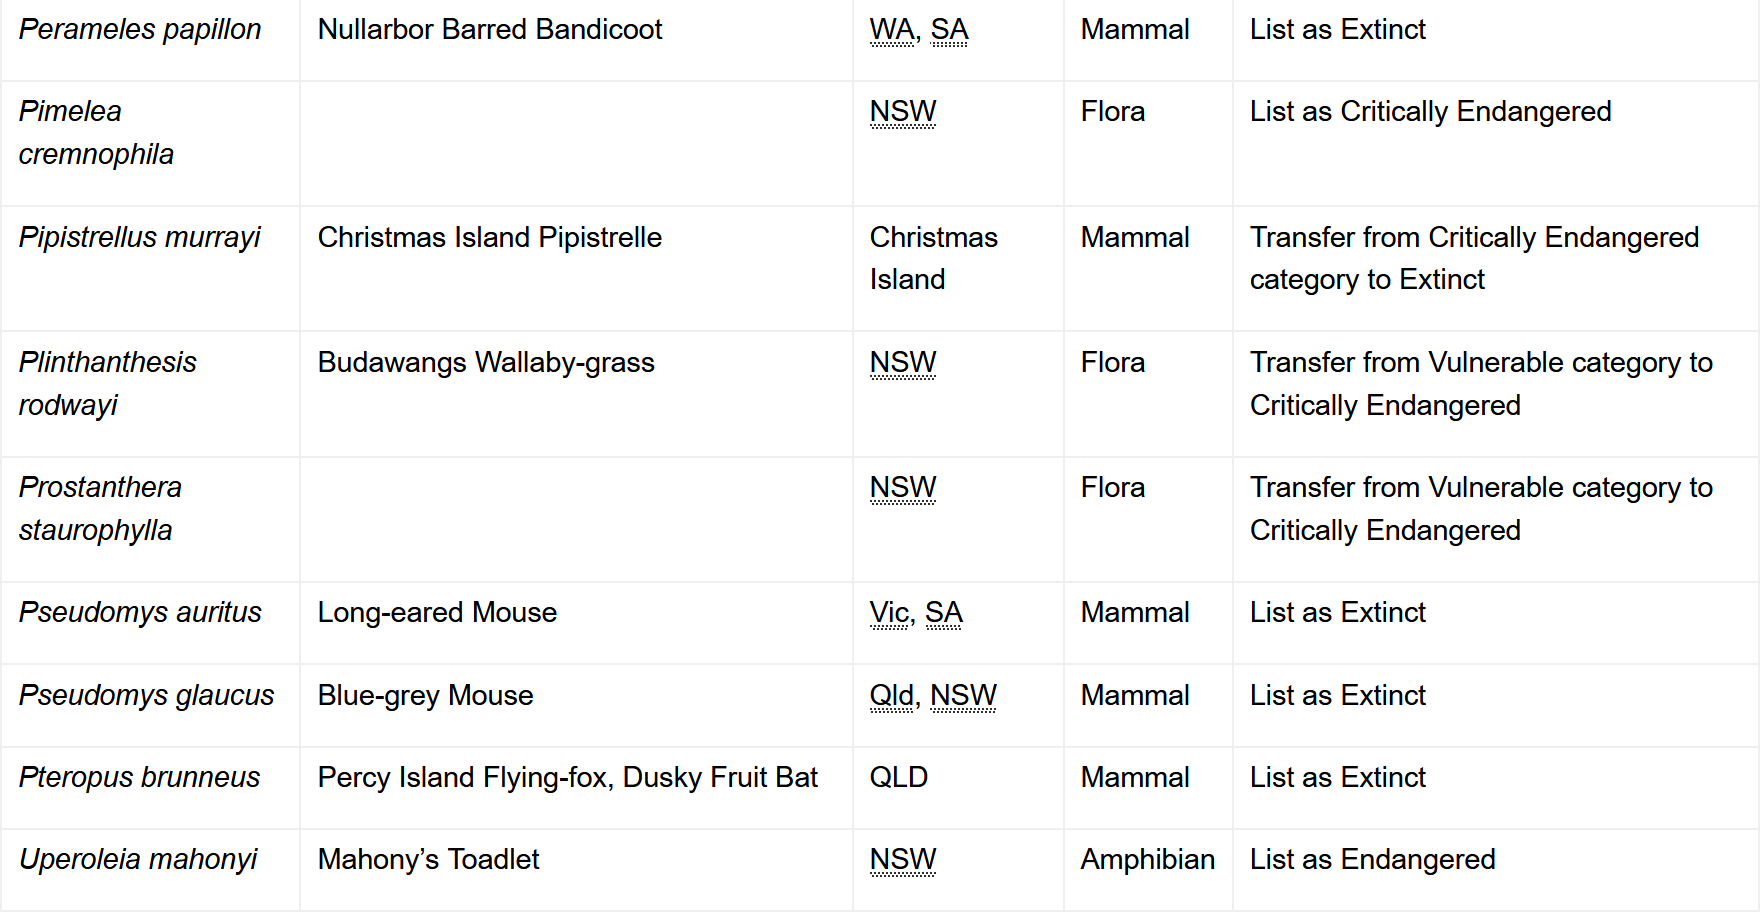Click the List as Critically Endangered cell
This screenshot has width=1761, height=912.
(x=1430, y=112)
